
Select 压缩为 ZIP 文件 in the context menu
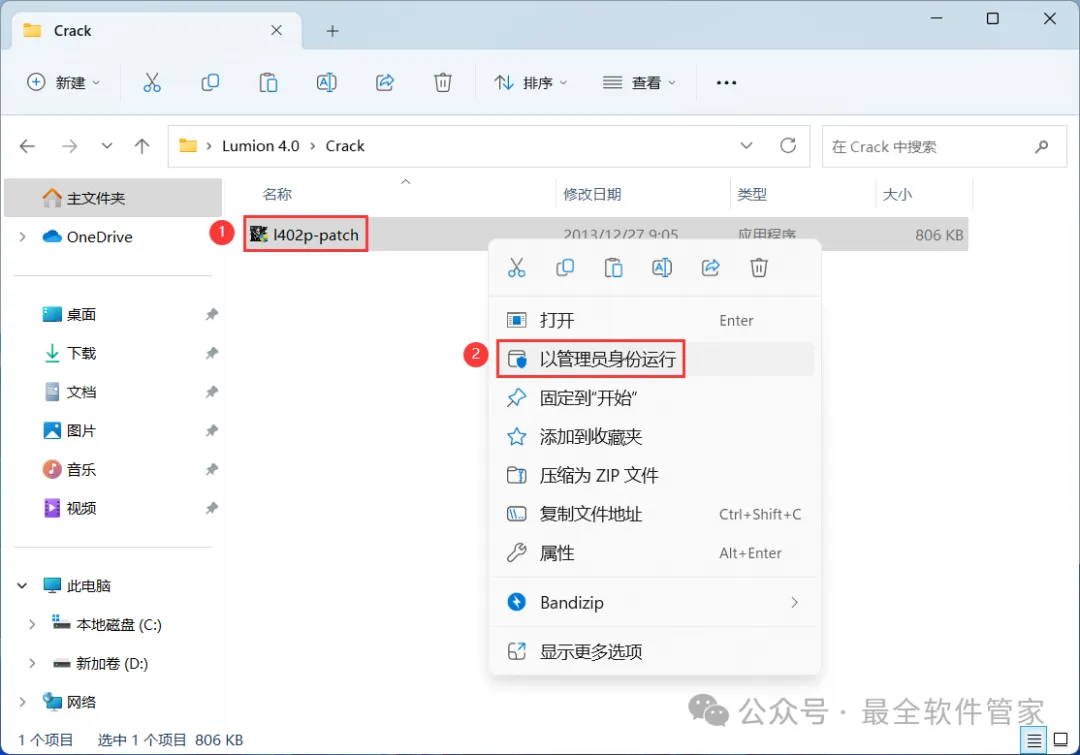pyautogui.click(x=654, y=475)
